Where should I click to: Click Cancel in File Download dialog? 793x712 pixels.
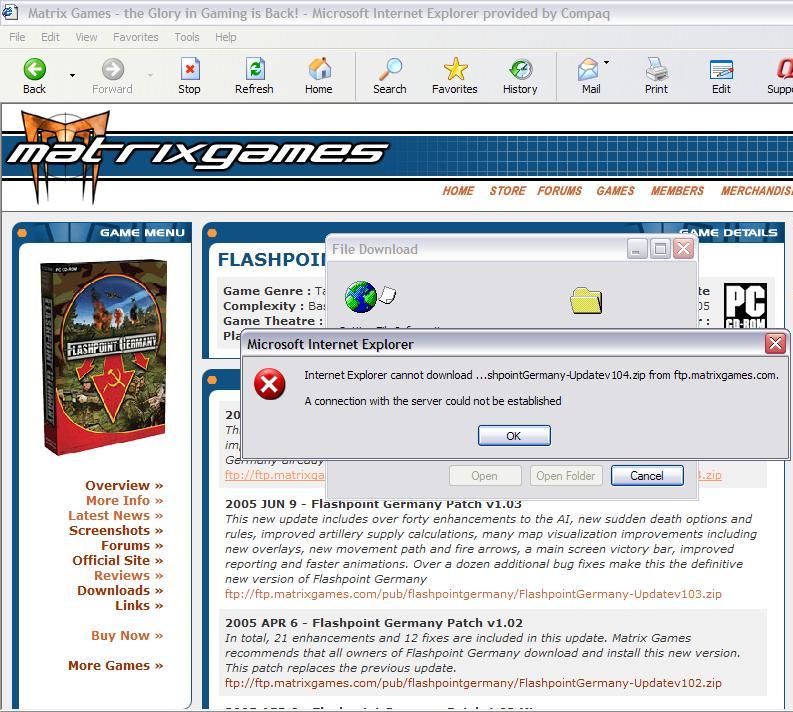[647, 476]
